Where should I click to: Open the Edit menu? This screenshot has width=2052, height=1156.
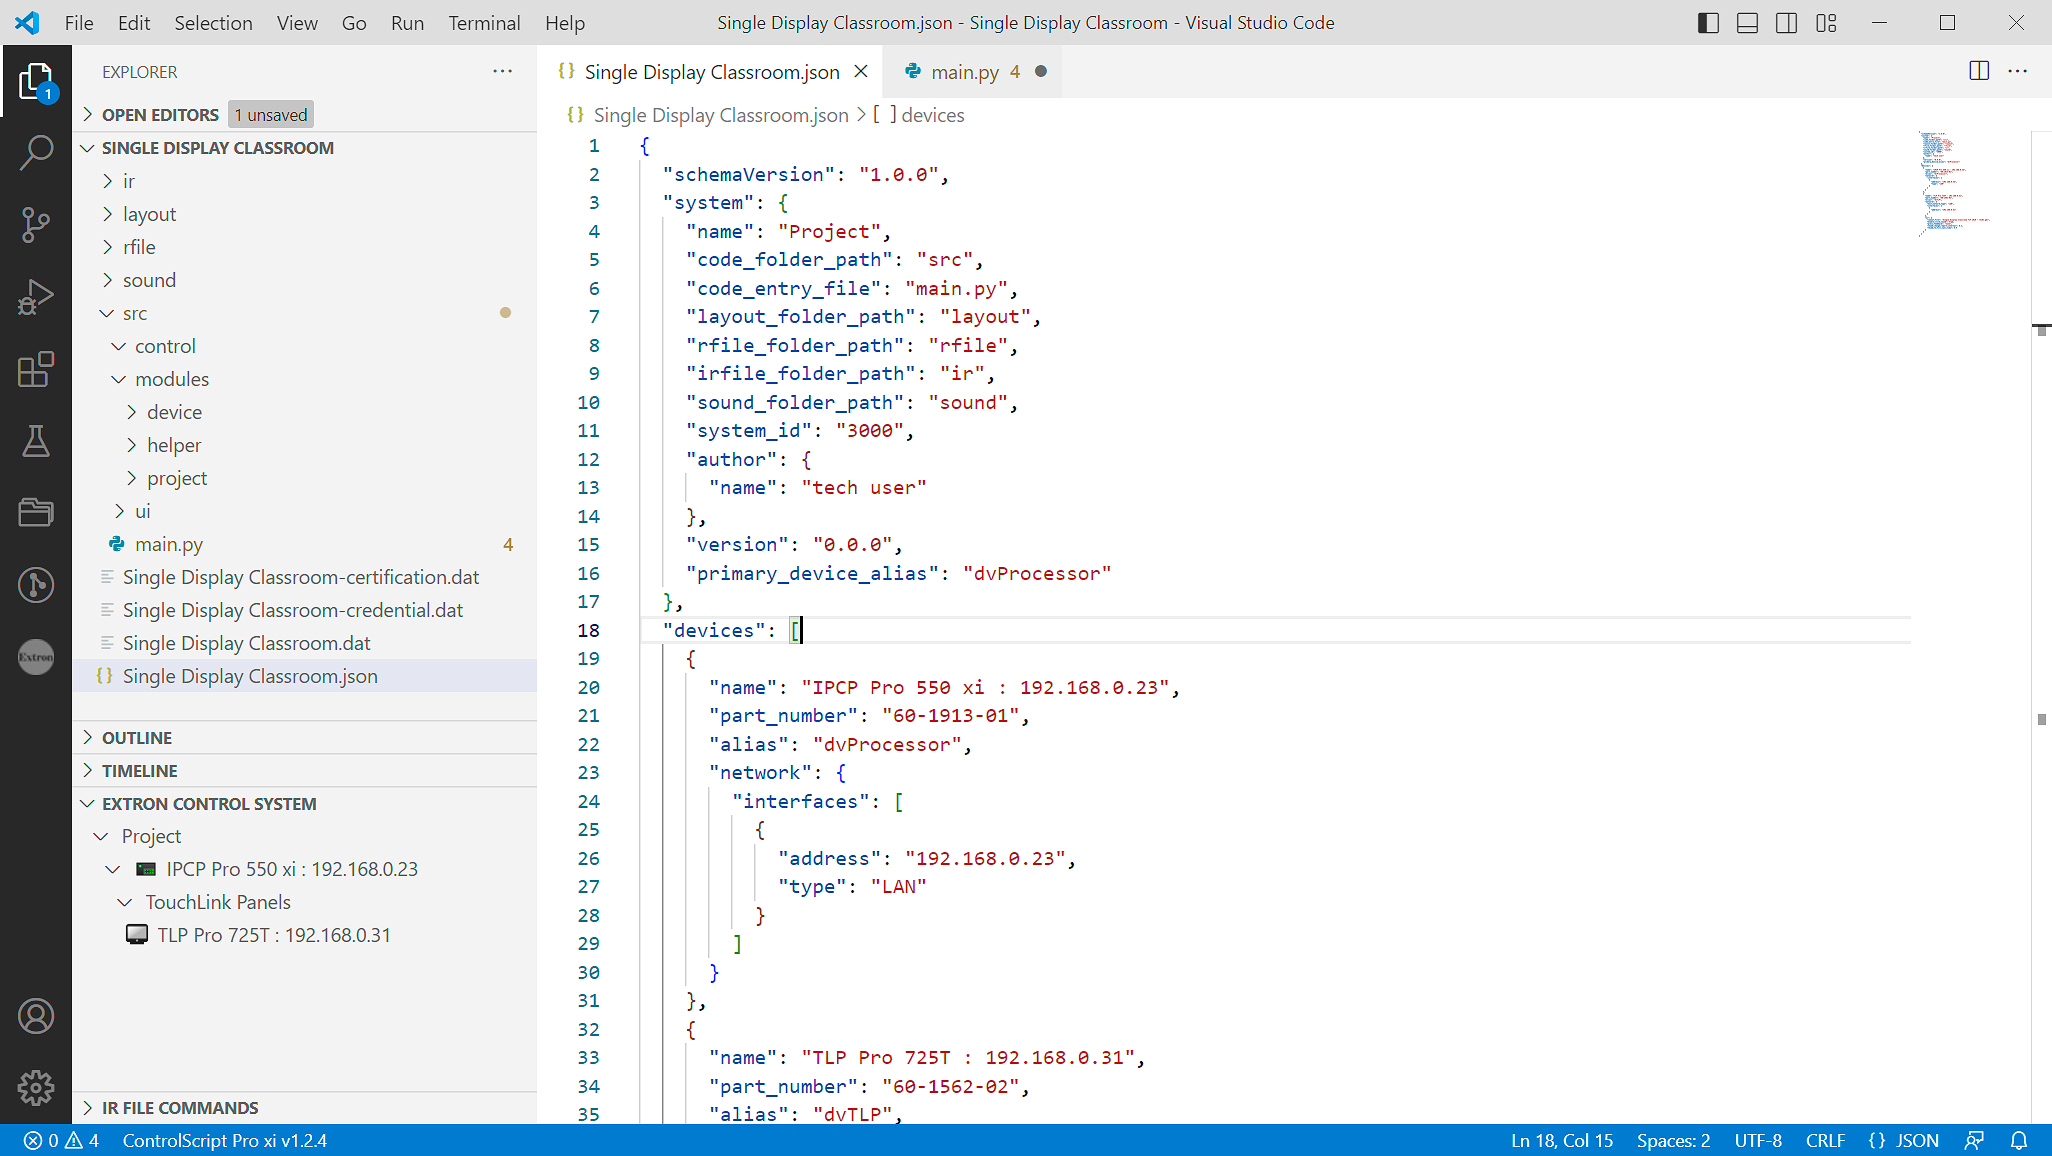point(134,23)
